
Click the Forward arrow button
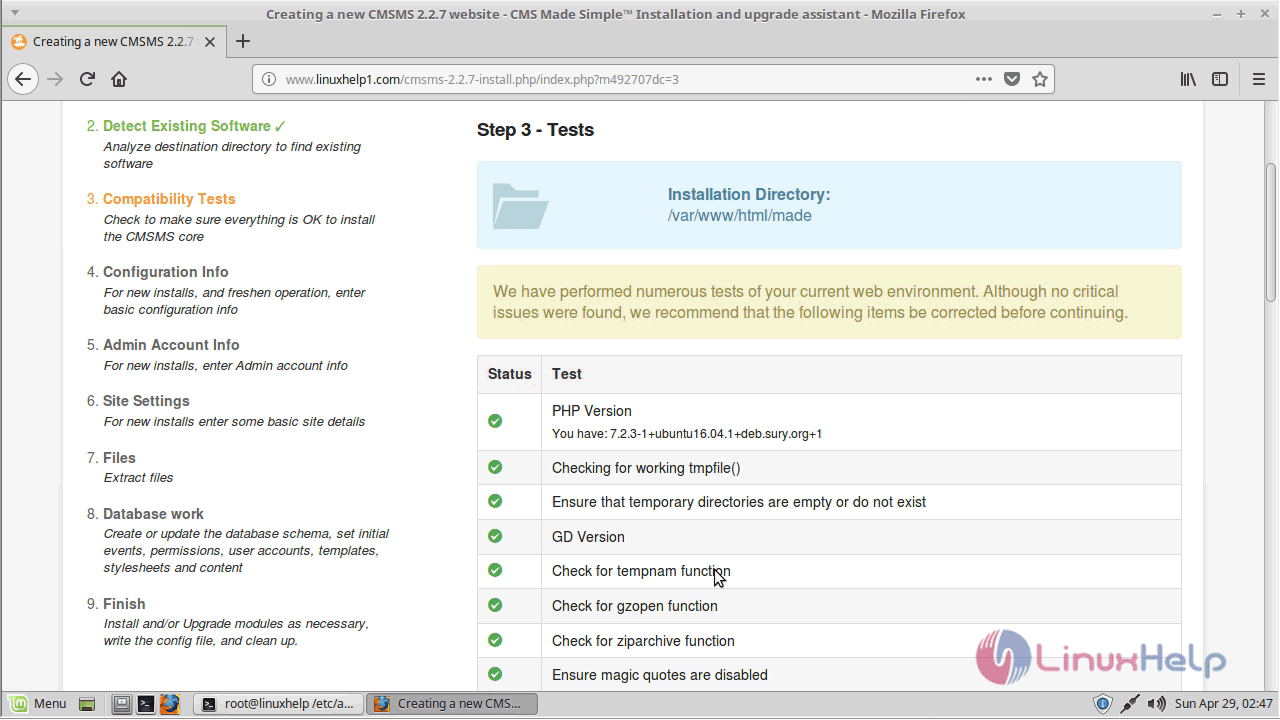click(55, 79)
